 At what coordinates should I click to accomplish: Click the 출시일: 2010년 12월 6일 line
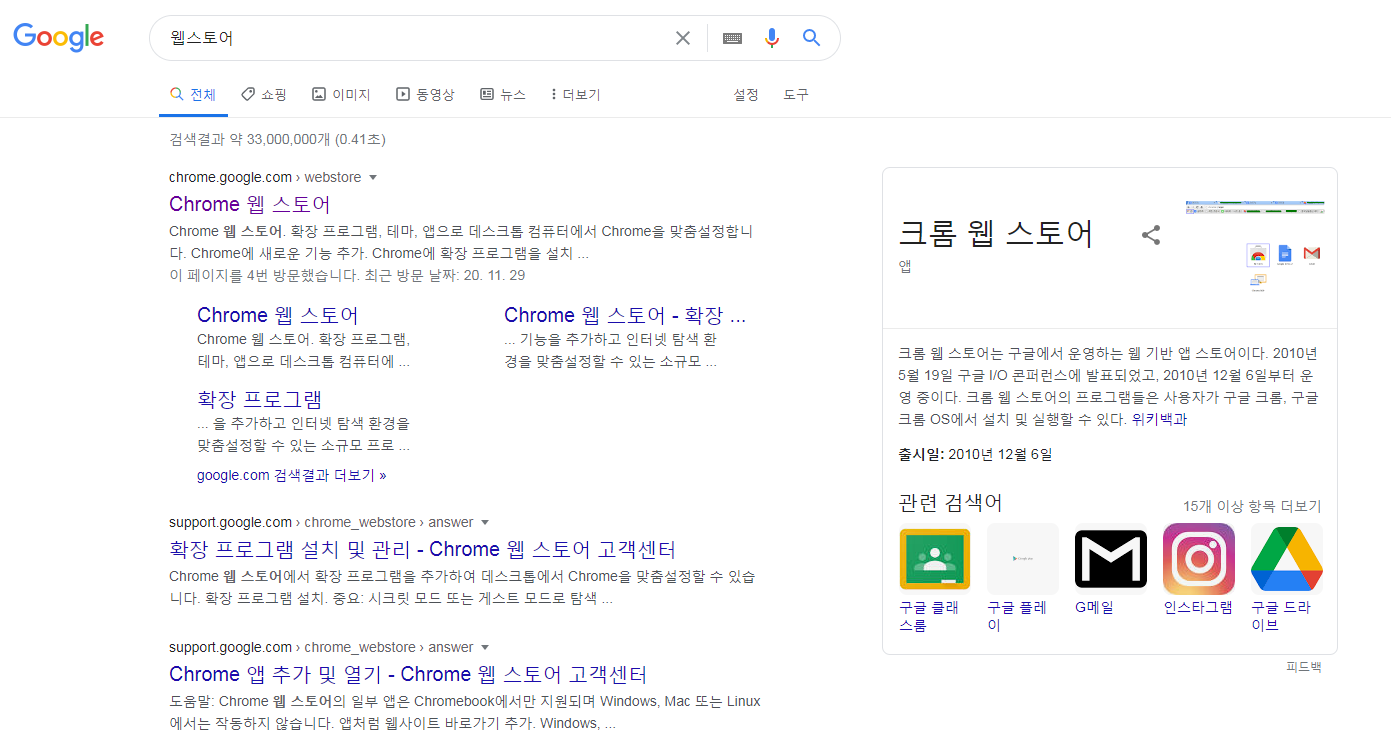[976, 454]
